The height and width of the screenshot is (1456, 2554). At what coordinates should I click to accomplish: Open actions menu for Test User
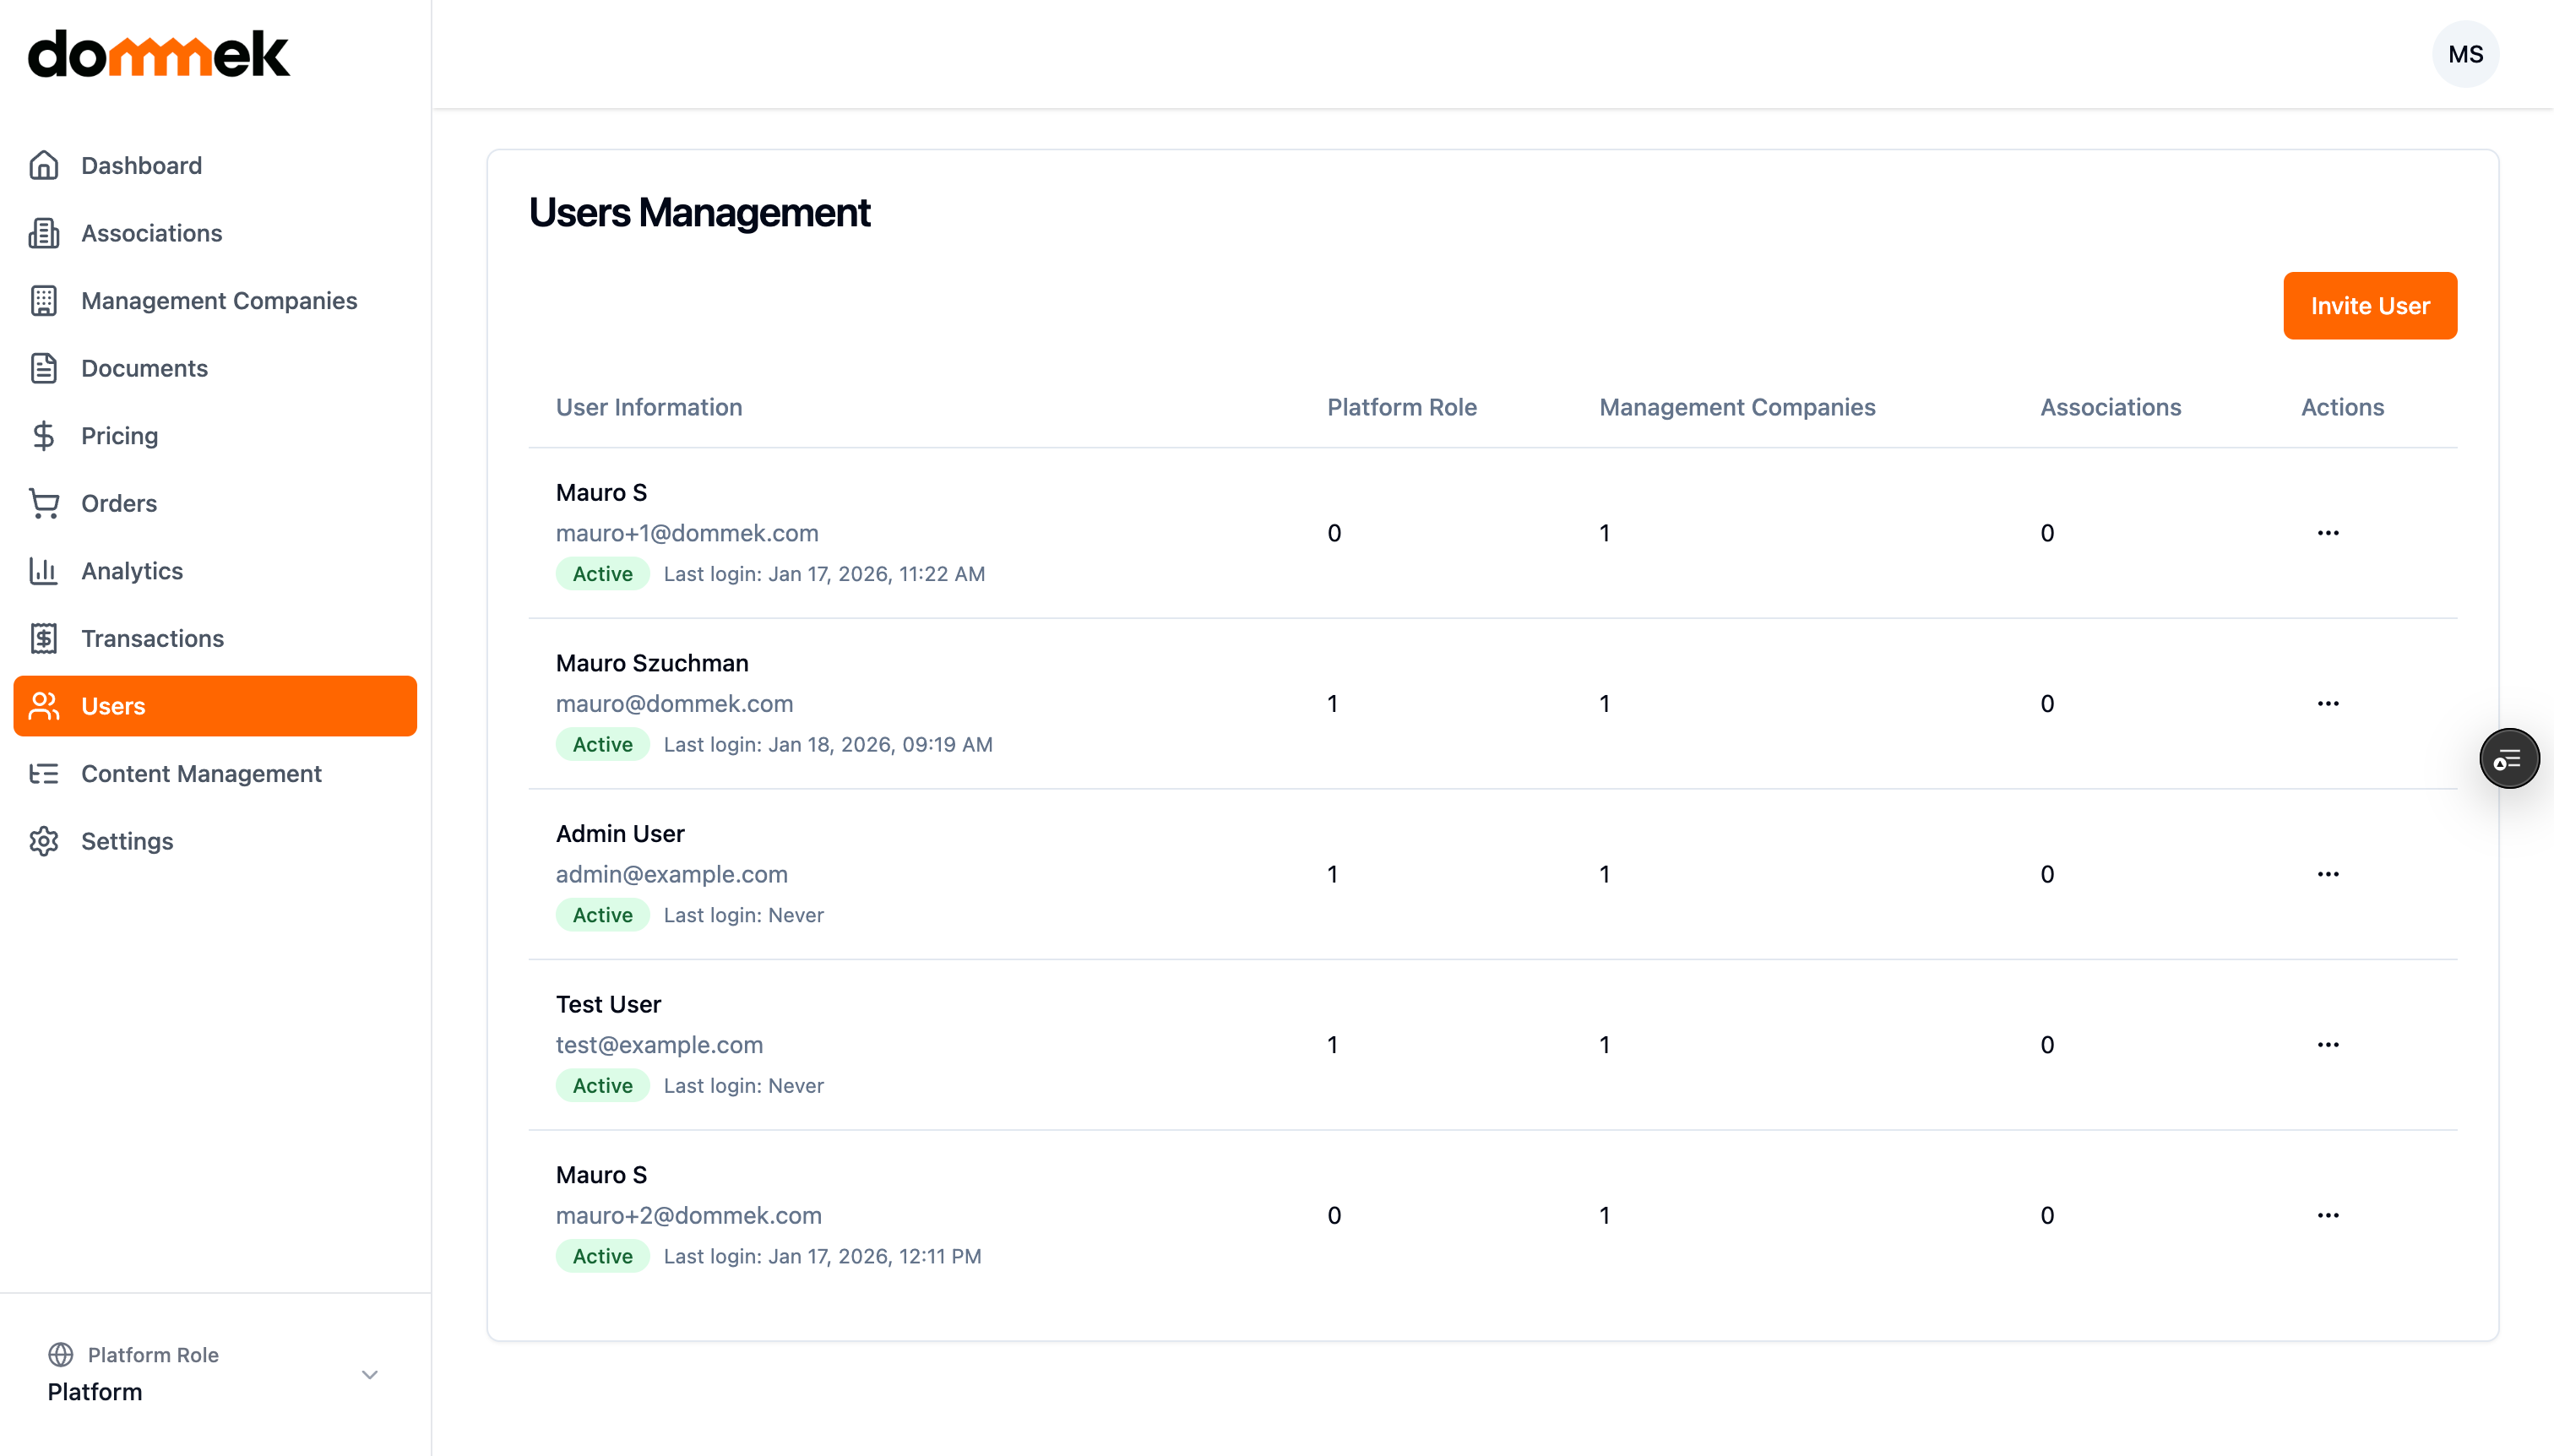(x=2328, y=1045)
